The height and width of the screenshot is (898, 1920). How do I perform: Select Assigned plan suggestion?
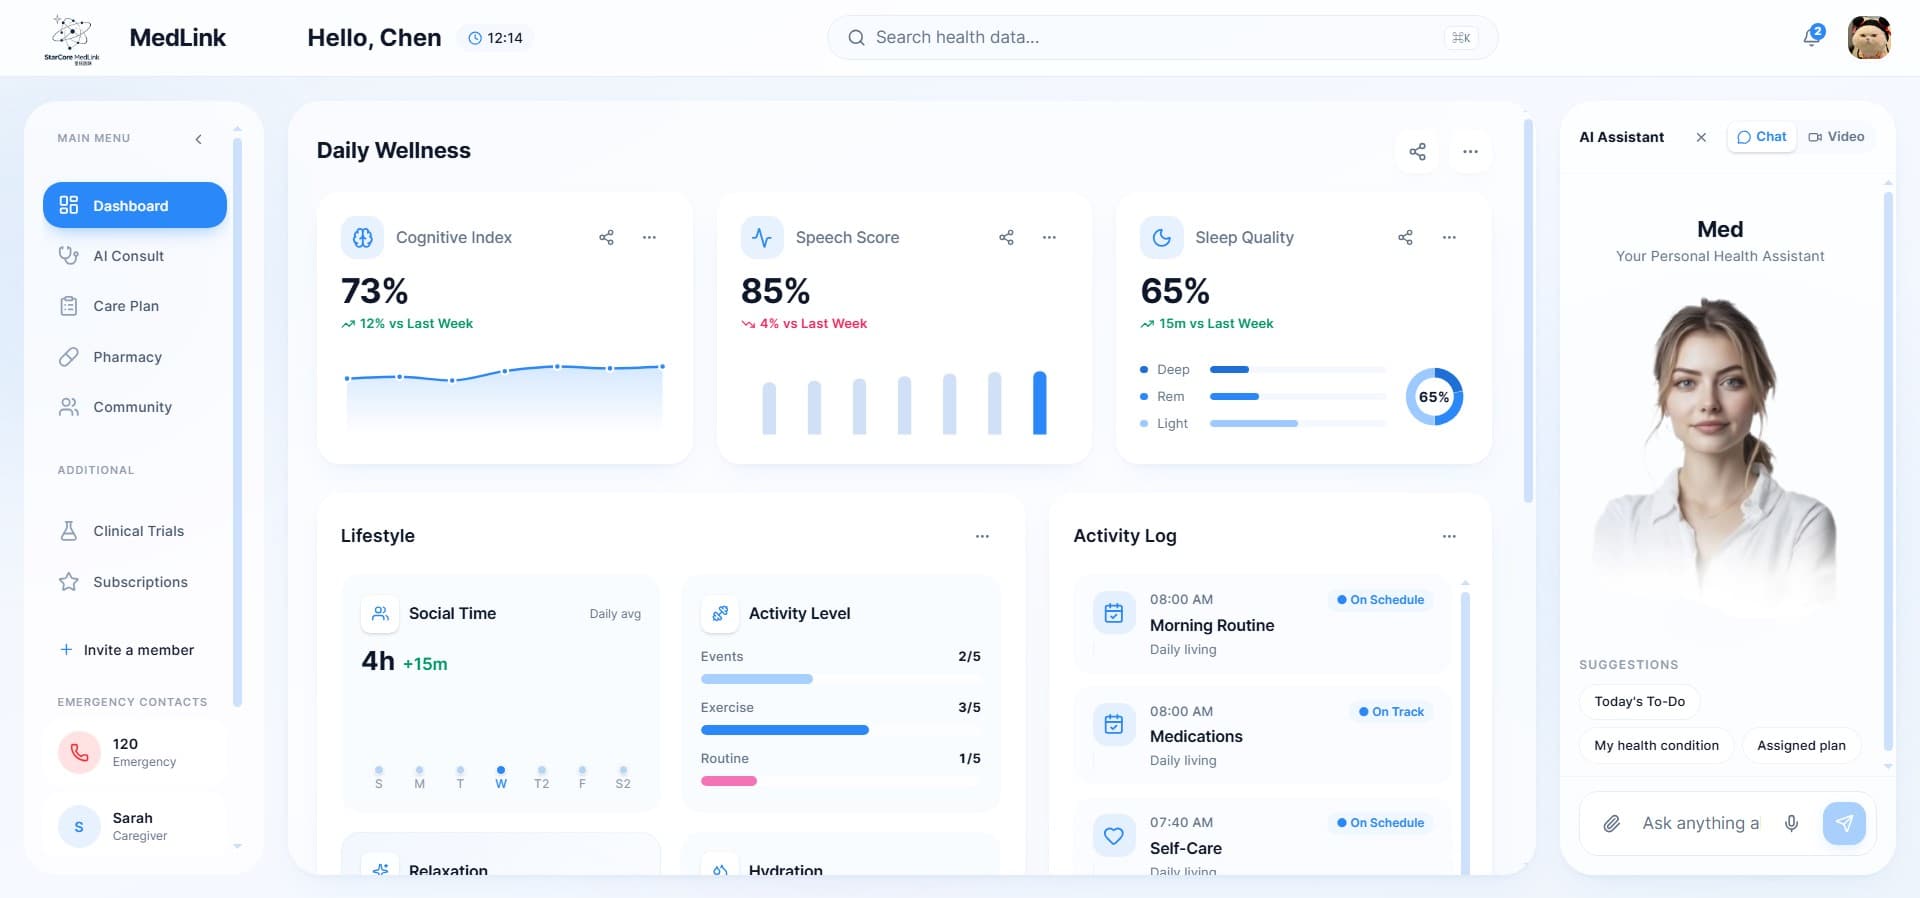click(1801, 746)
